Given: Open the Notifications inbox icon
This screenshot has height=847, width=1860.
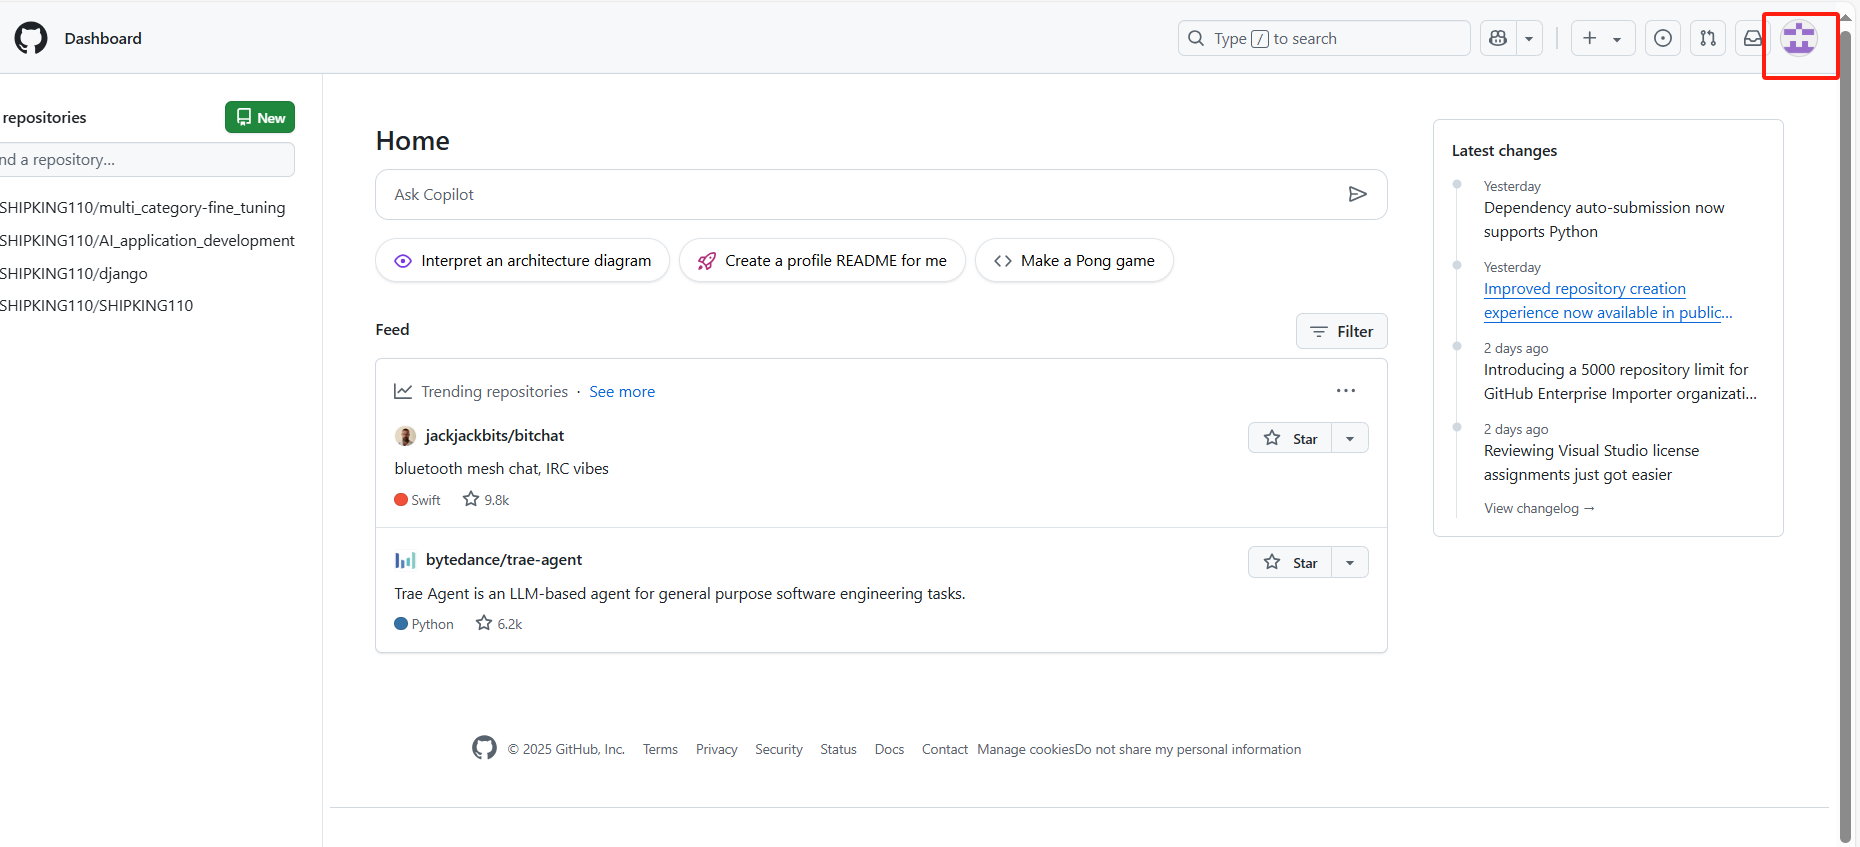Looking at the screenshot, I should coord(1752,38).
